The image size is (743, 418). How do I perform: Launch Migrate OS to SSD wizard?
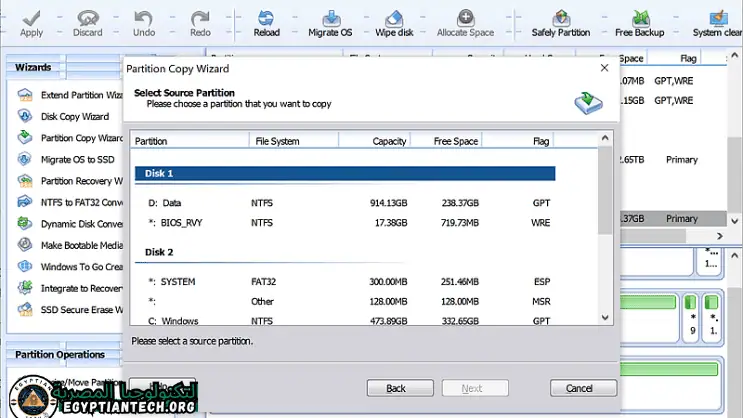tap(66, 159)
